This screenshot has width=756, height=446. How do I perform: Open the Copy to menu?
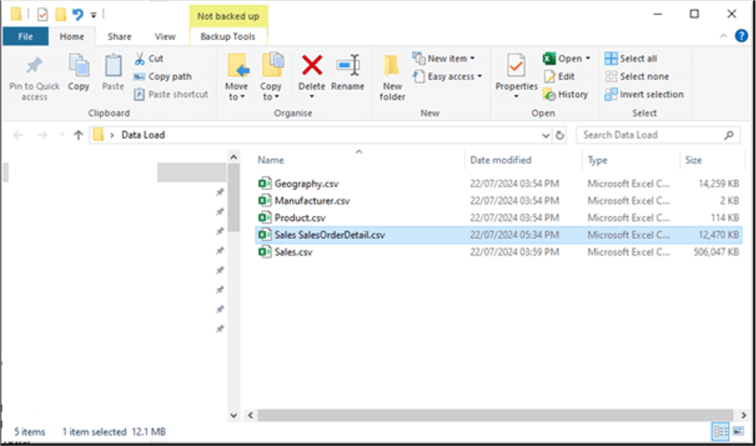[271, 77]
